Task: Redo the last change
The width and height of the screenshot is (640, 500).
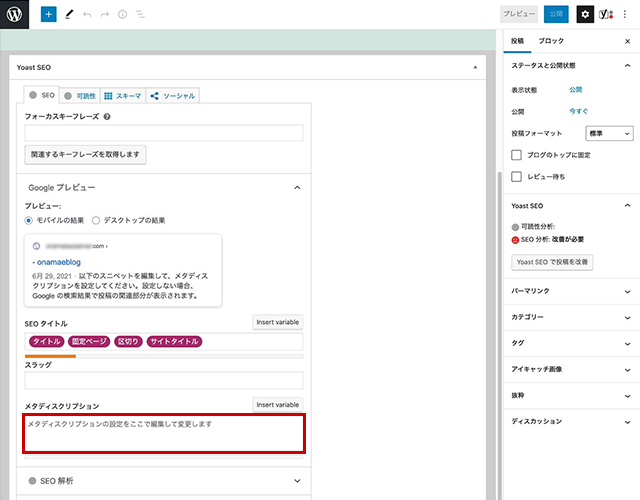Action: pos(105,14)
